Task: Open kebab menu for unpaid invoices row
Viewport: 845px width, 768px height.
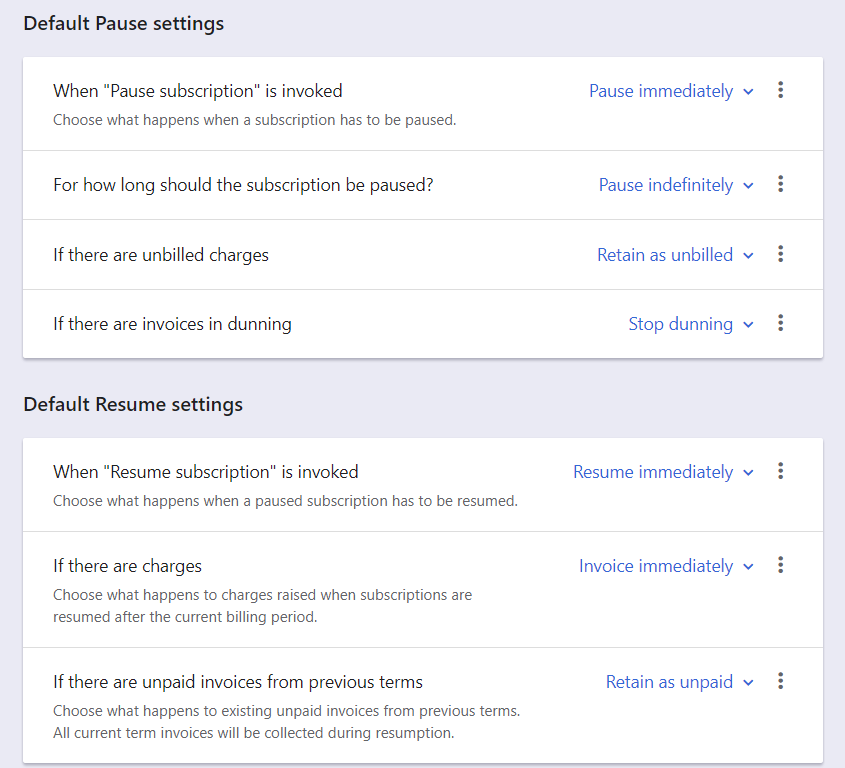Action: click(781, 682)
